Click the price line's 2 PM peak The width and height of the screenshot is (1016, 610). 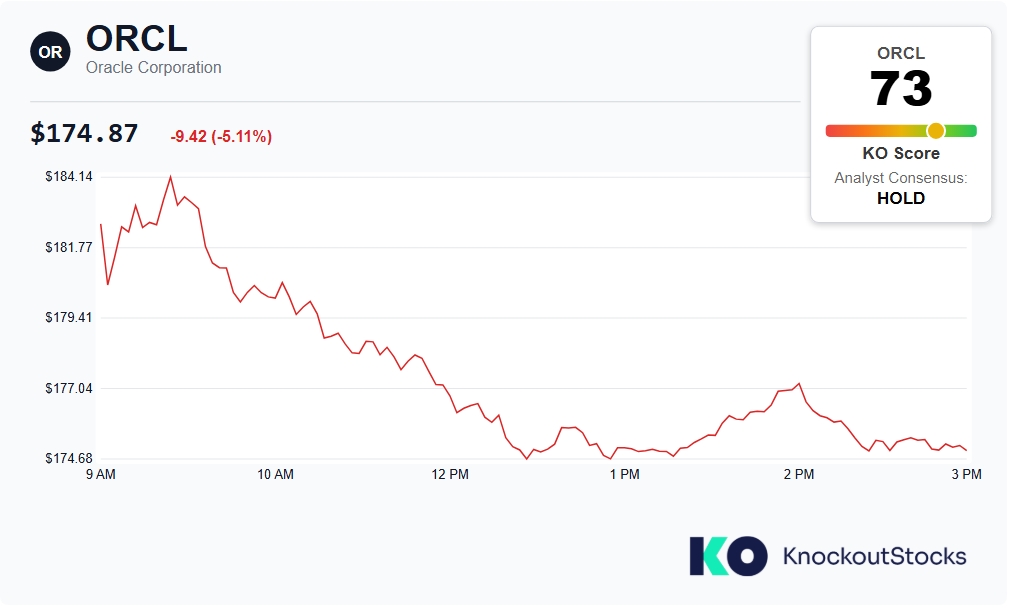point(800,384)
